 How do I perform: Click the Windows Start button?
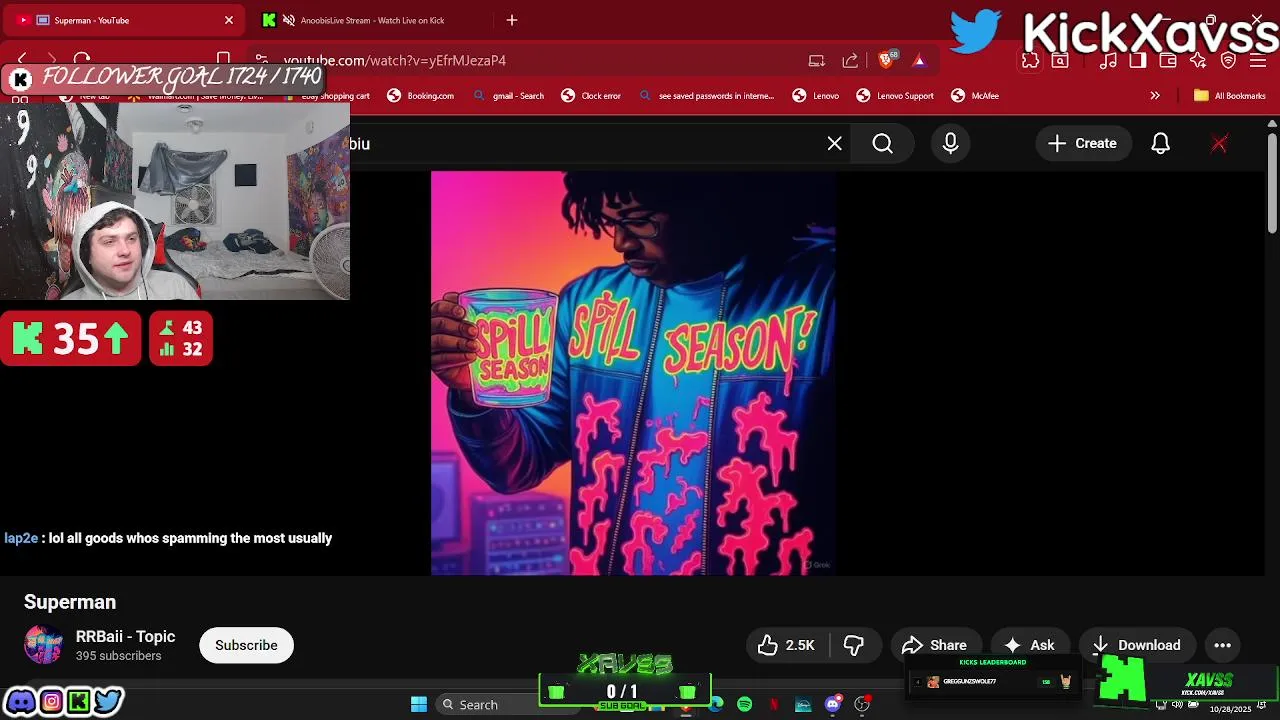(419, 705)
